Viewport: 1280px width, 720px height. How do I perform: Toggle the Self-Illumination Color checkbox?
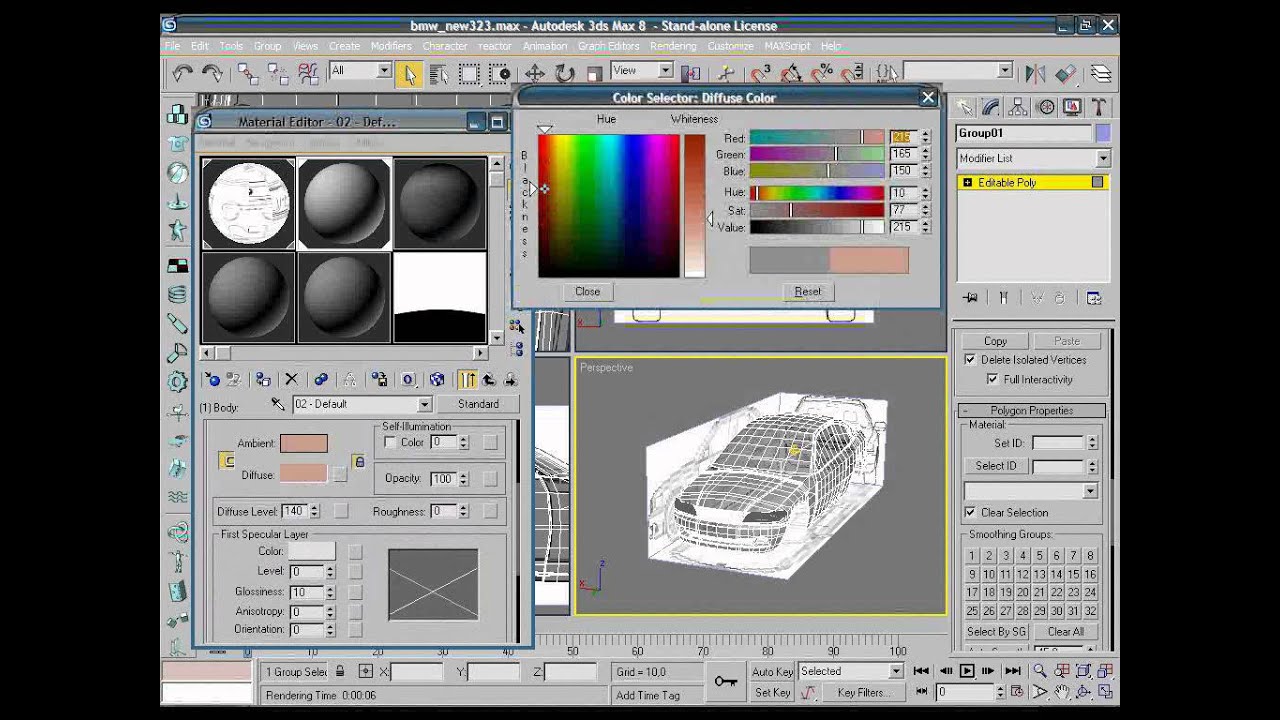coord(390,443)
